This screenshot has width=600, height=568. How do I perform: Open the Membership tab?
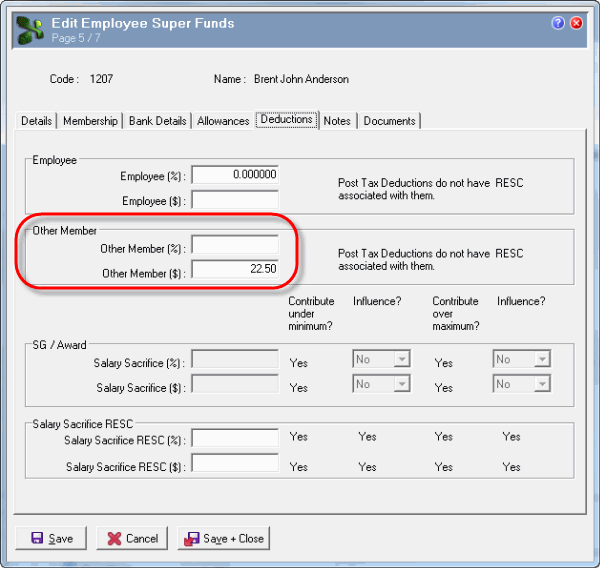pyautogui.click(x=90, y=121)
